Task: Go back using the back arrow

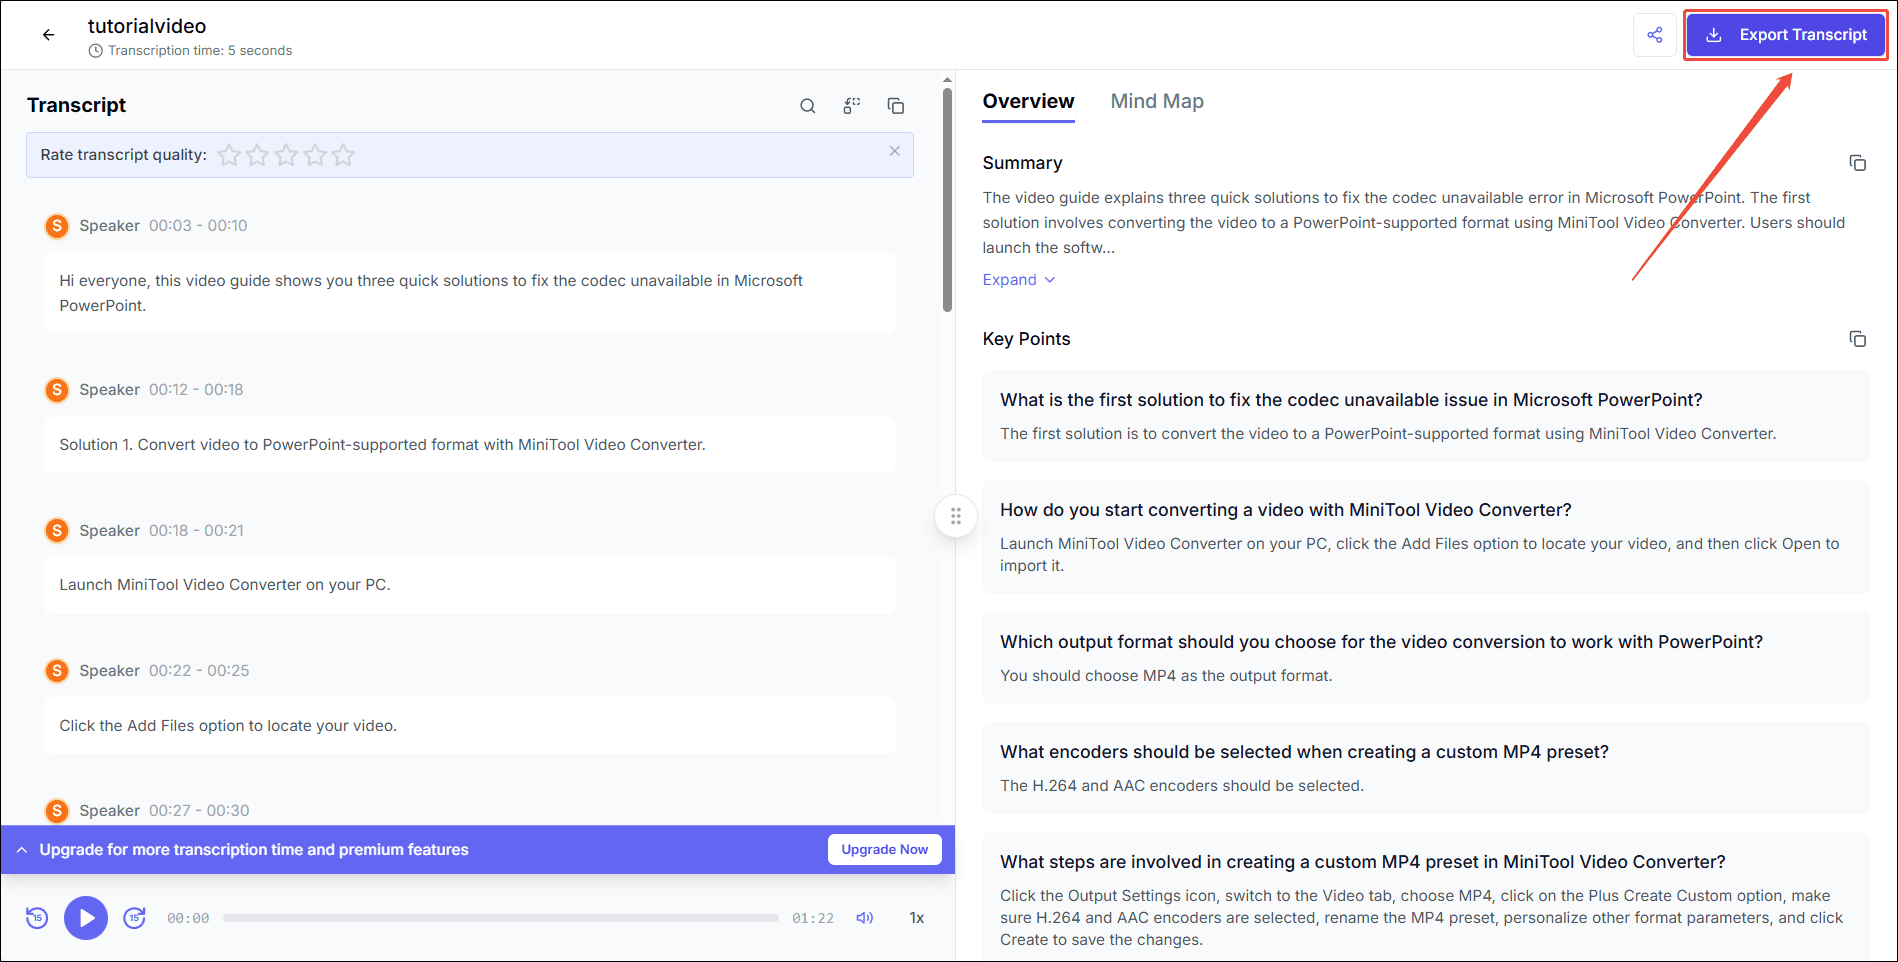Action: point(48,34)
